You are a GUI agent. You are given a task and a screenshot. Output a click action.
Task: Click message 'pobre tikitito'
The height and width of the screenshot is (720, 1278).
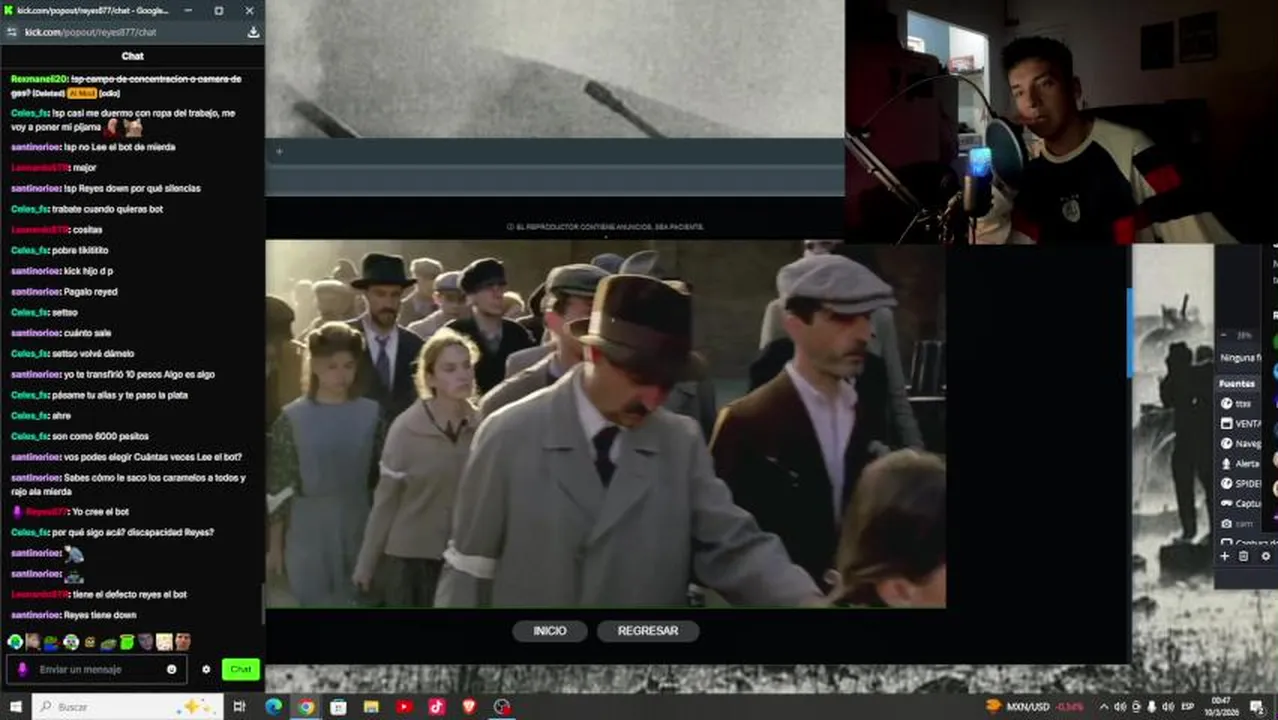pos(80,250)
